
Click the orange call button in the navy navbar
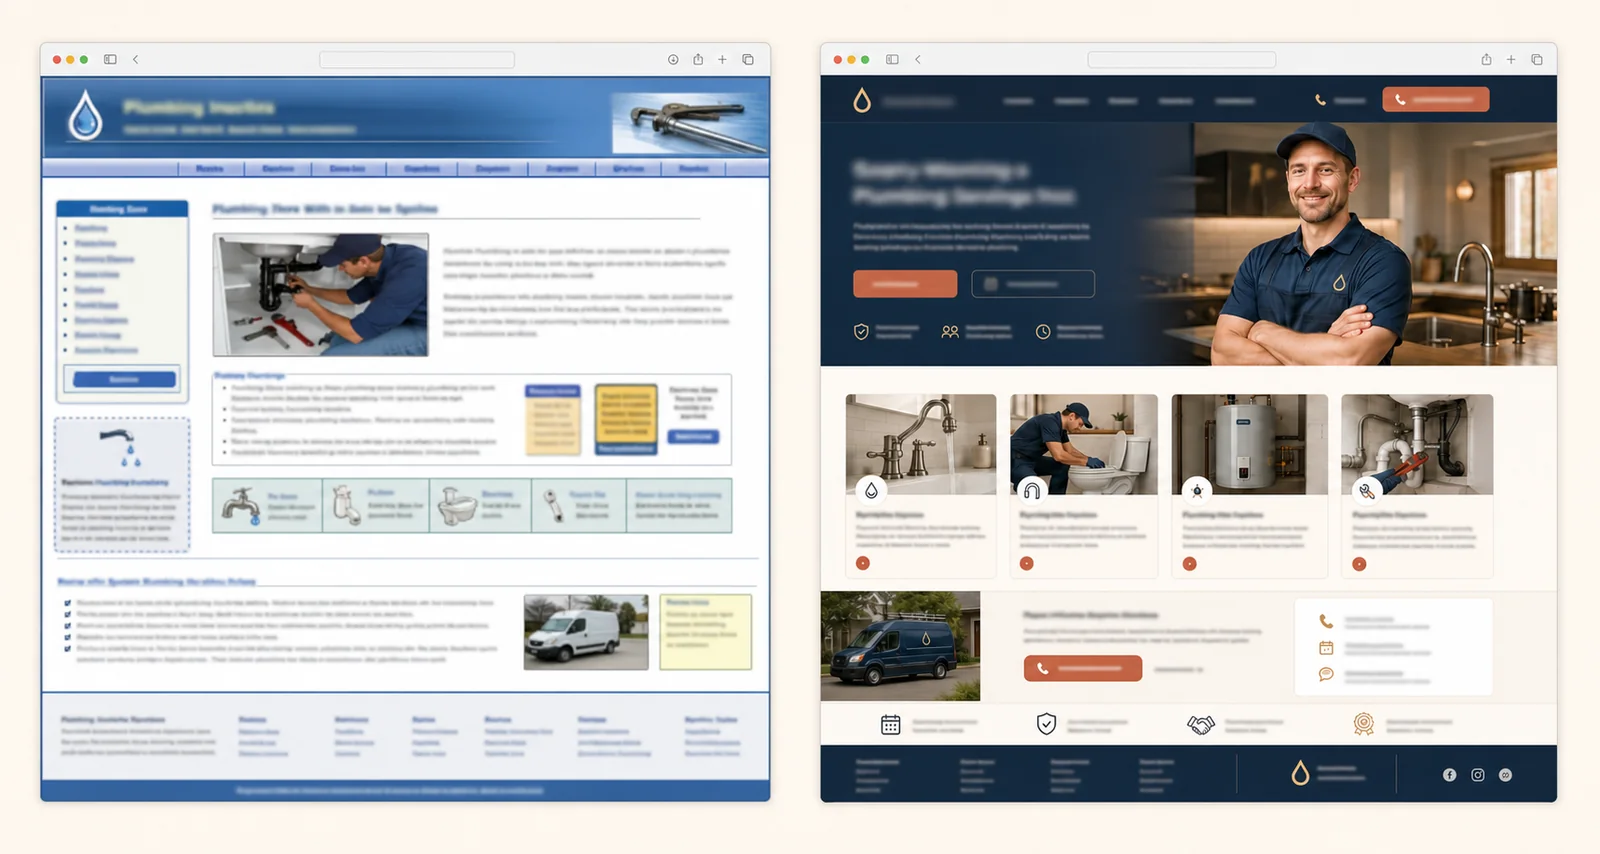[1436, 100]
